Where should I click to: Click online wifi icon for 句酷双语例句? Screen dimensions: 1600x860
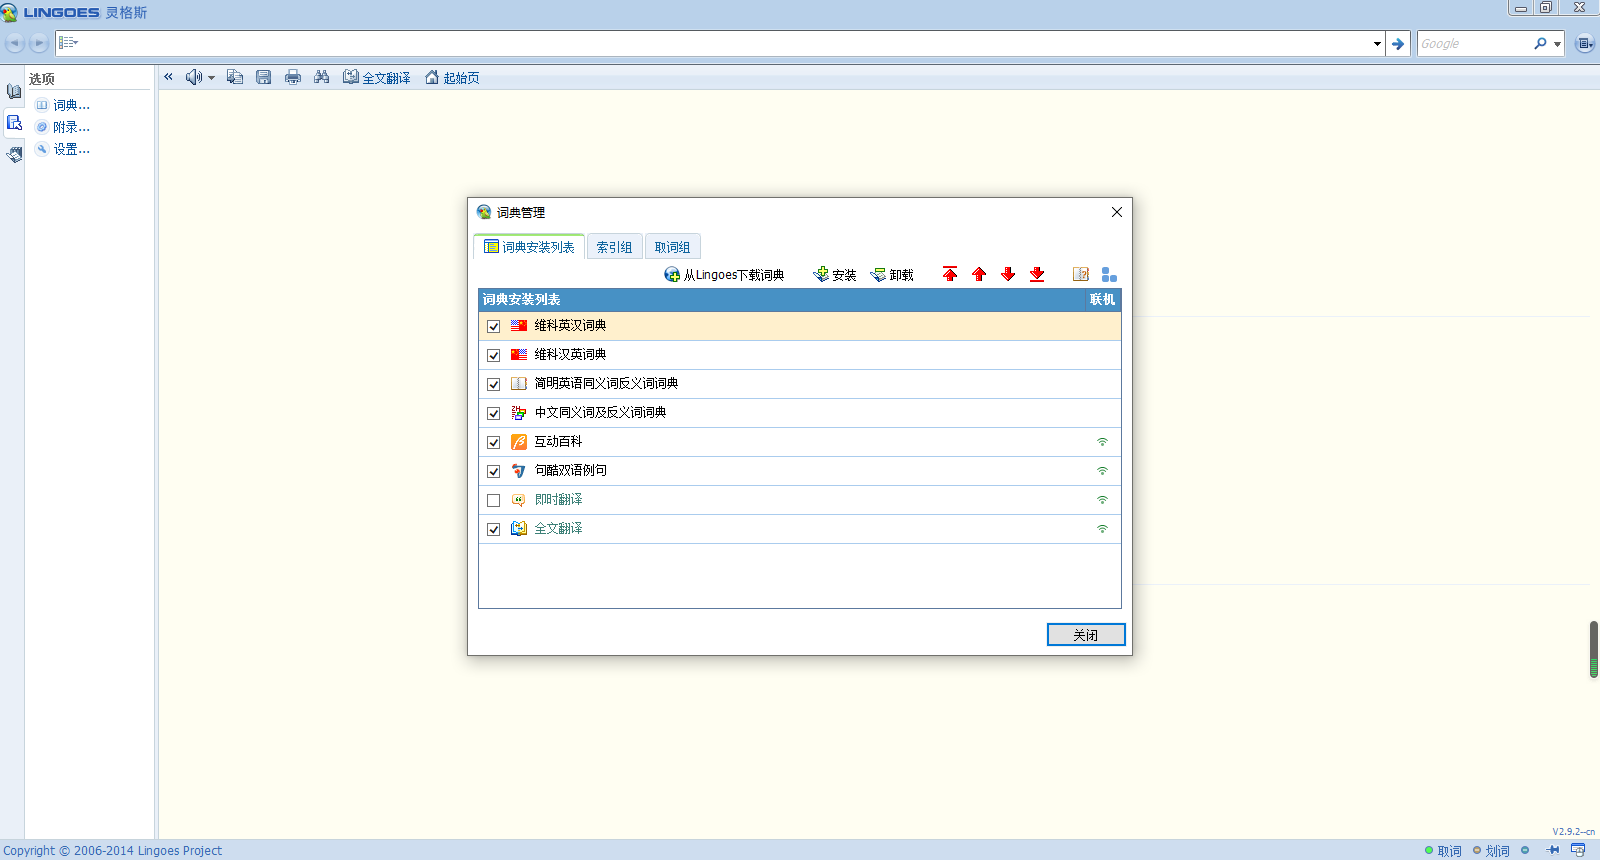tap(1102, 471)
